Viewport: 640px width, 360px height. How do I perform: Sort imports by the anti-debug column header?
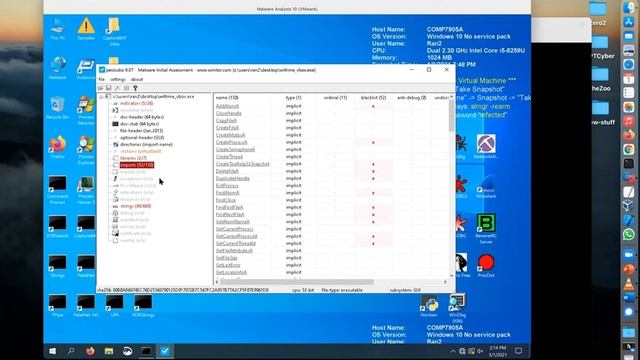click(x=411, y=98)
